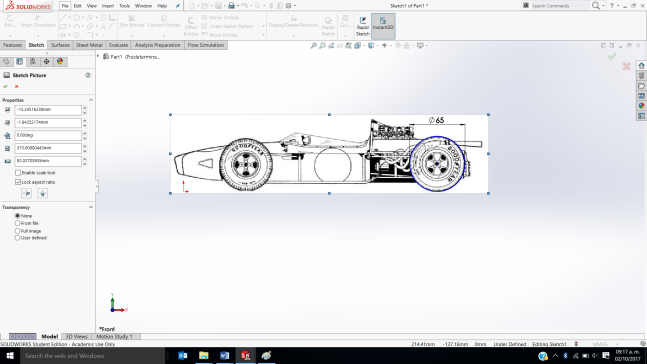Screen dimensions: 647x364
Task: Toggle the Instant2D button
Action: click(383, 26)
